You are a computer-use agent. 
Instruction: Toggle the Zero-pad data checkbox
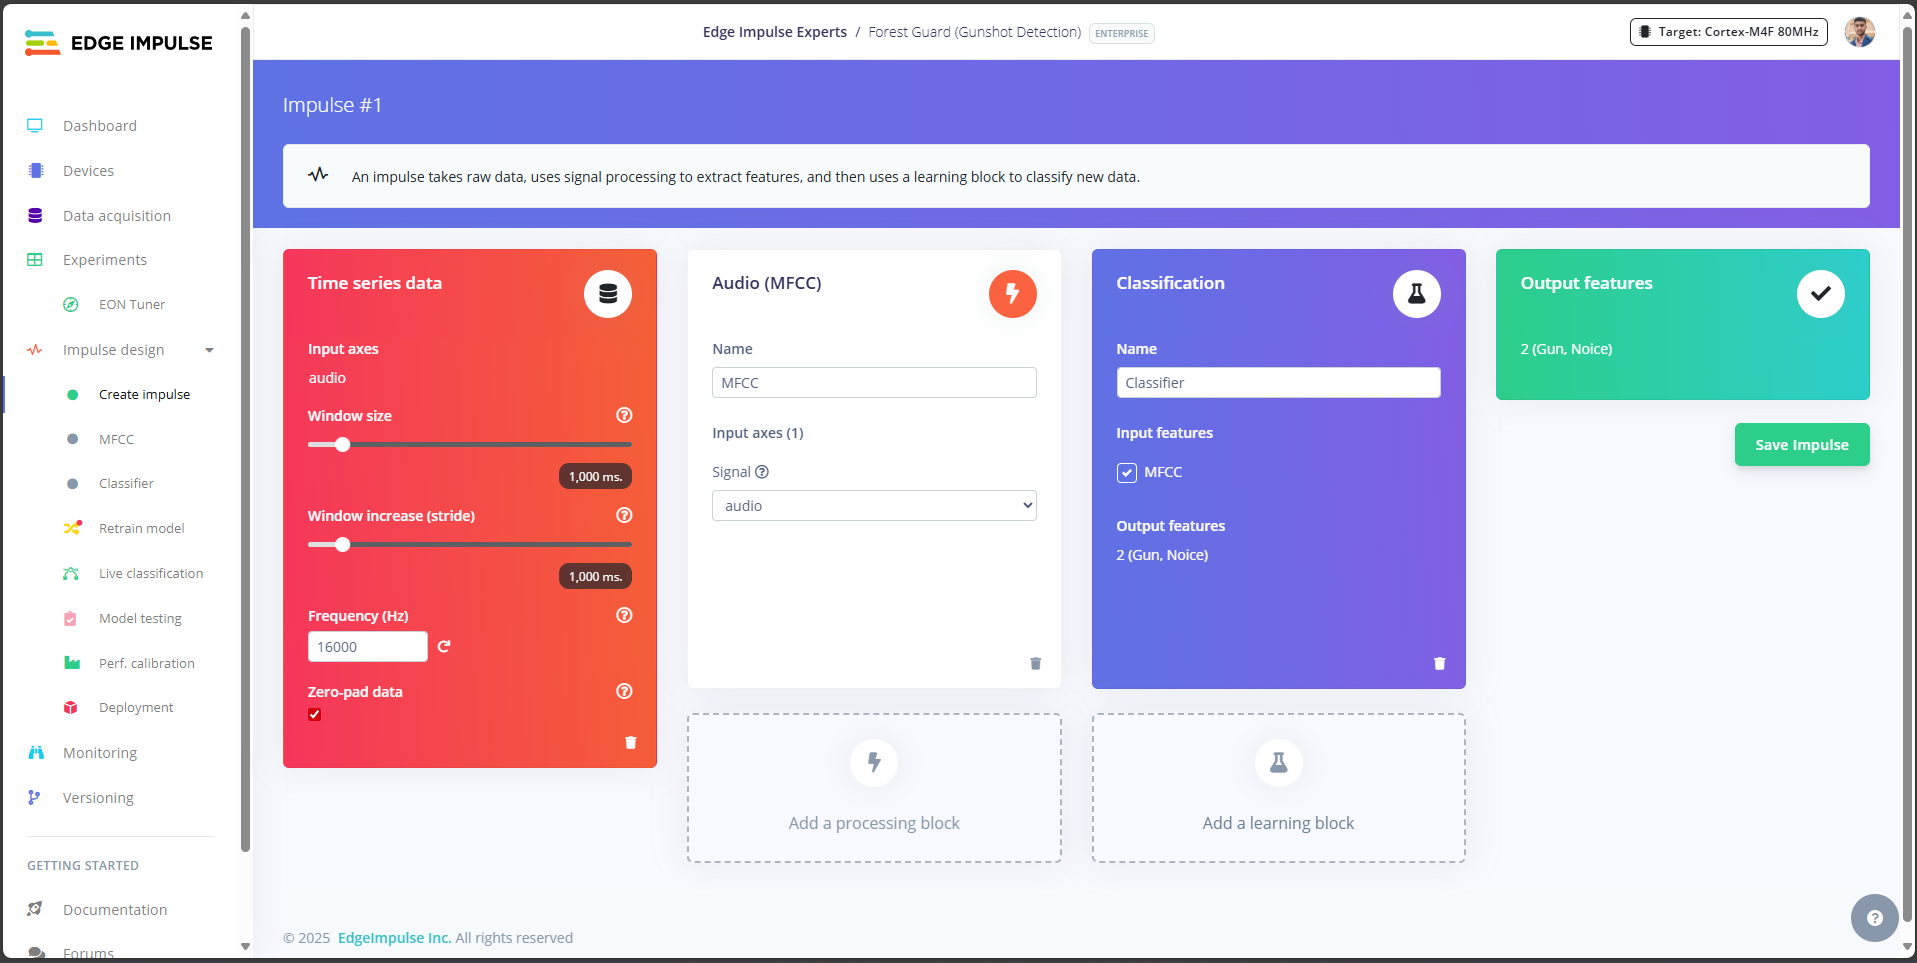(315, 714)
